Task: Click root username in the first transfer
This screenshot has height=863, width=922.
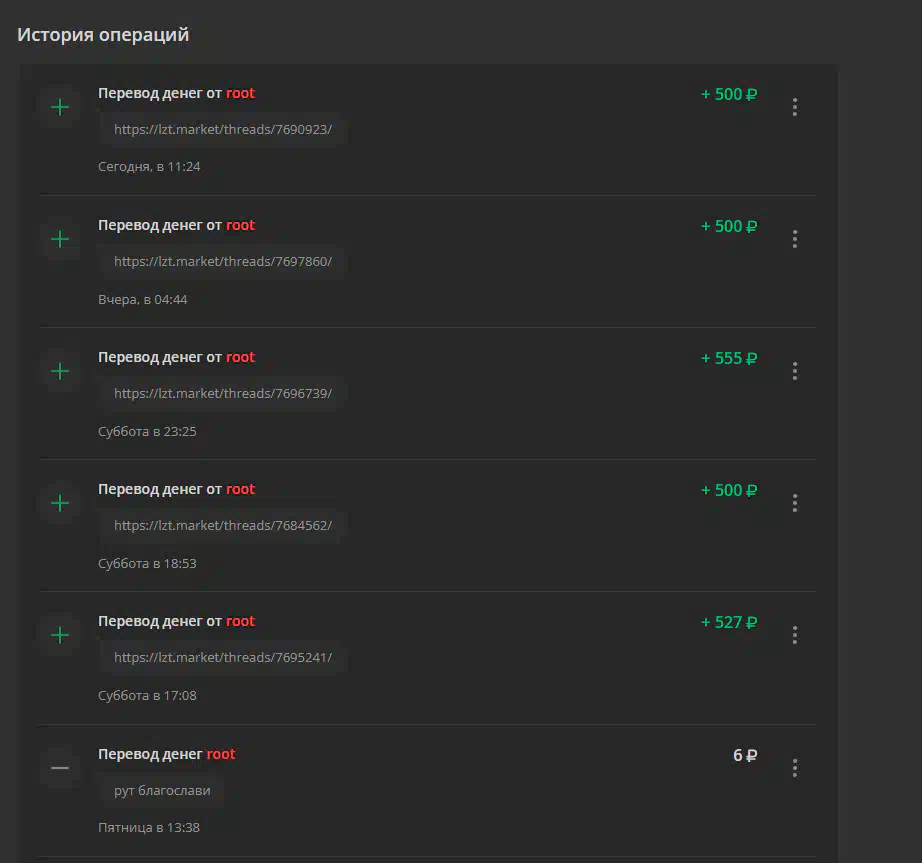Action: (x=240, y=93)
